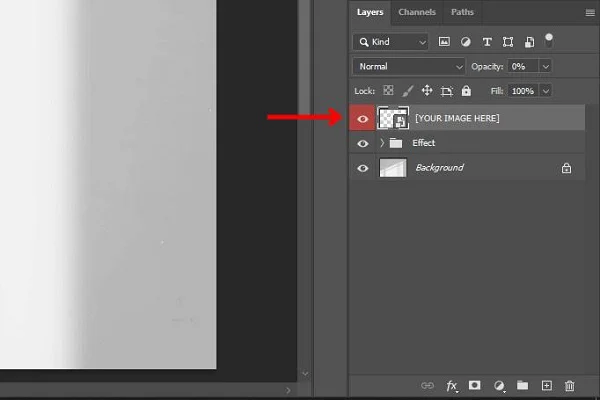Hide the Effect group

click(x=362, y=144)
